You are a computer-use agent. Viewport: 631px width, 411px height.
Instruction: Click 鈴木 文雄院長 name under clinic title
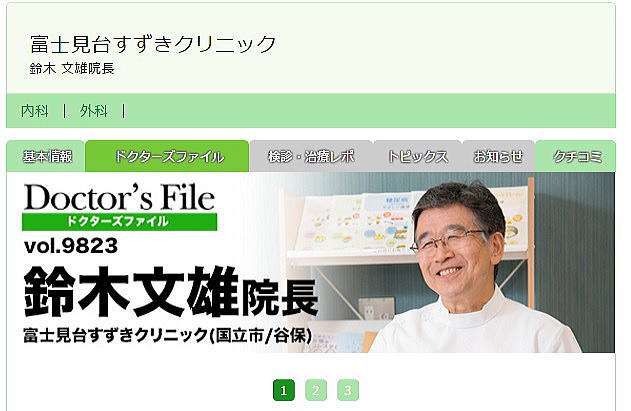point(72,68)
